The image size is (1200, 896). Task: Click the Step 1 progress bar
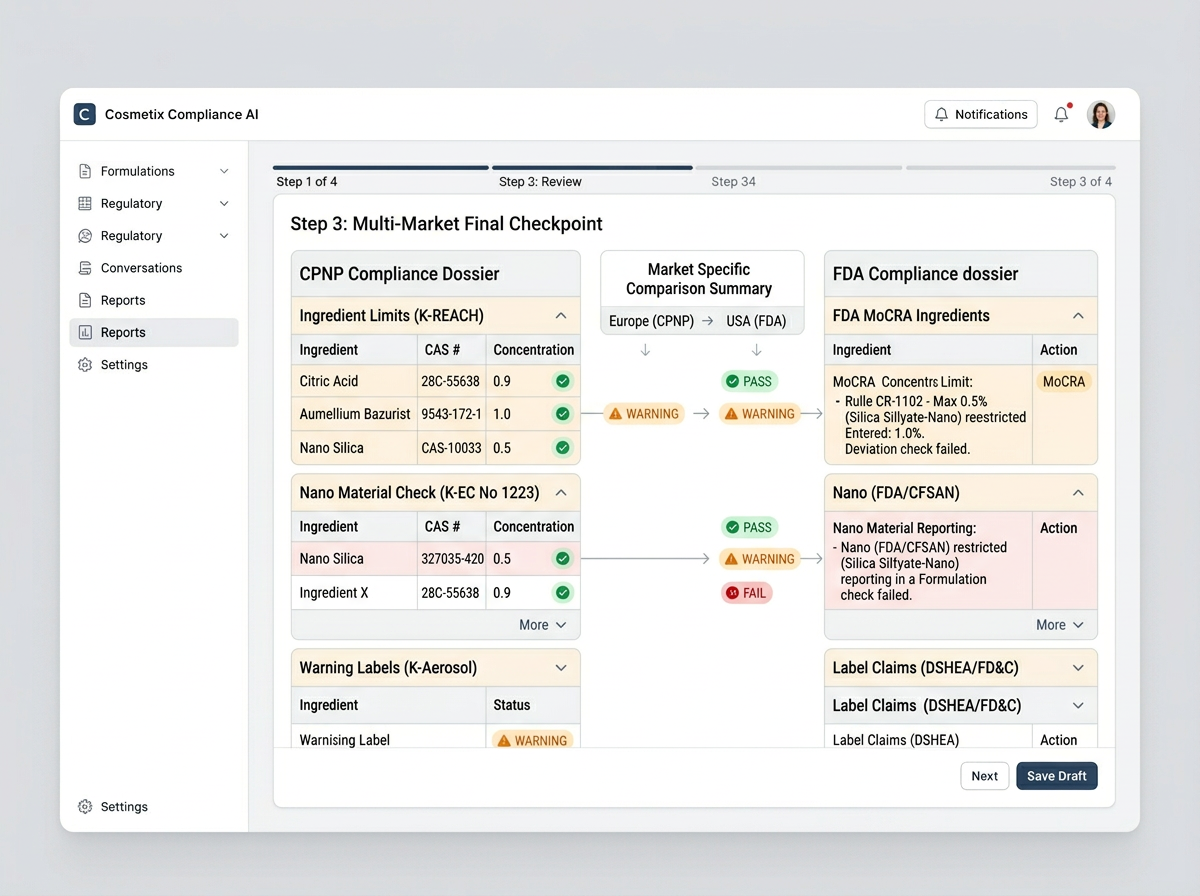[x=380, y=167]
